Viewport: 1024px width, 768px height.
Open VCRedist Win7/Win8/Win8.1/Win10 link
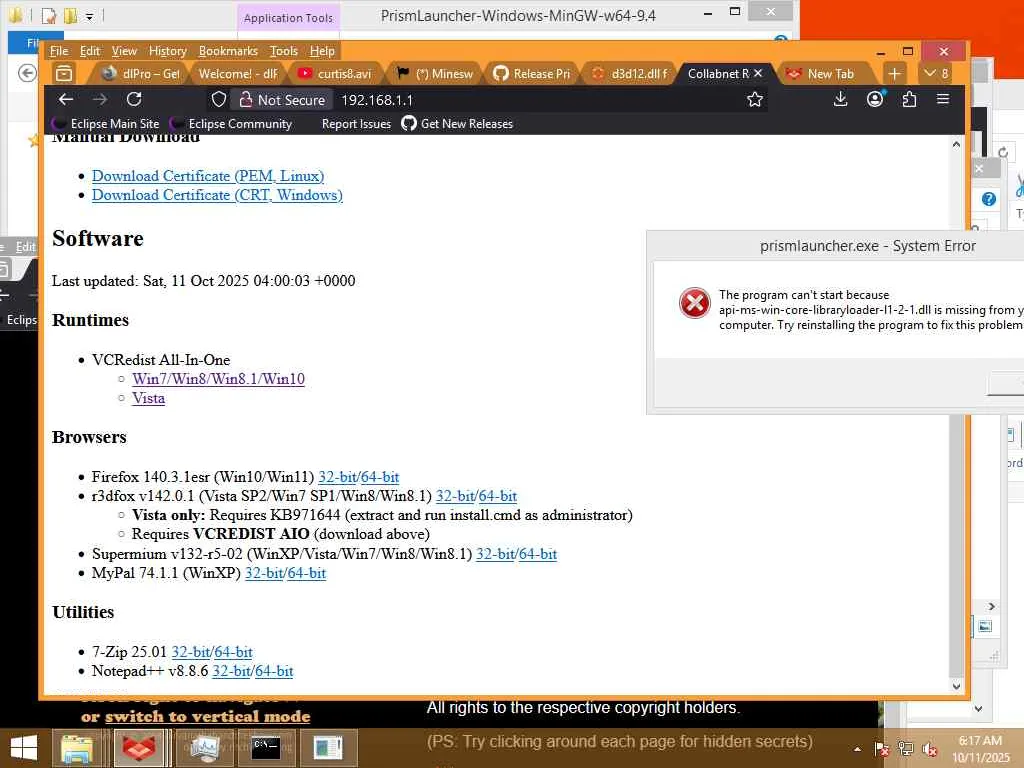(218, 379)
